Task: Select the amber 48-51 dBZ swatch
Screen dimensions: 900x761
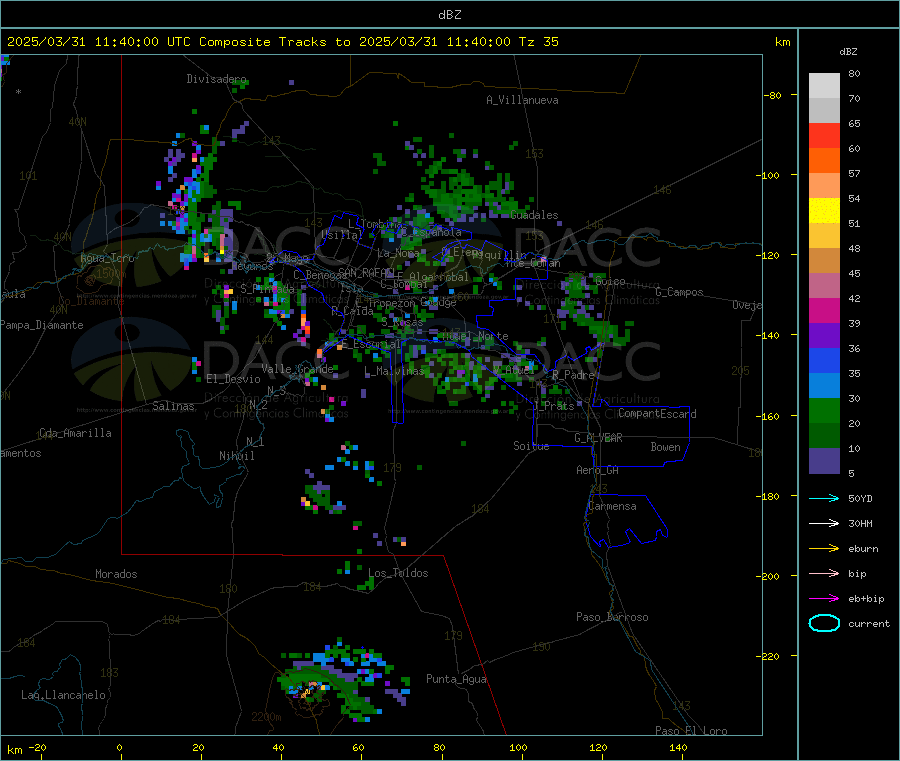Action: [x=824, y=236]
